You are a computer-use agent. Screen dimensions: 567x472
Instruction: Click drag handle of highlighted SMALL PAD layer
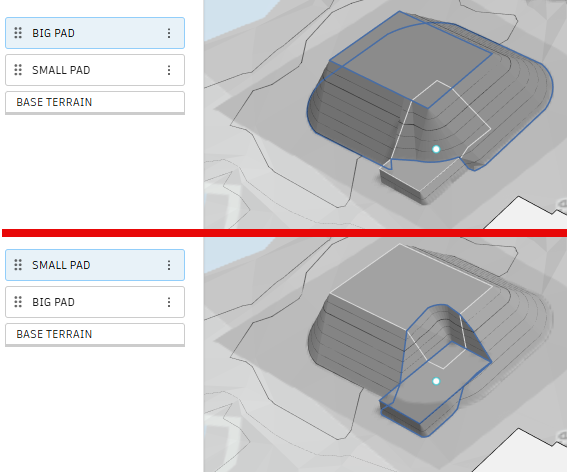(18, 265)
